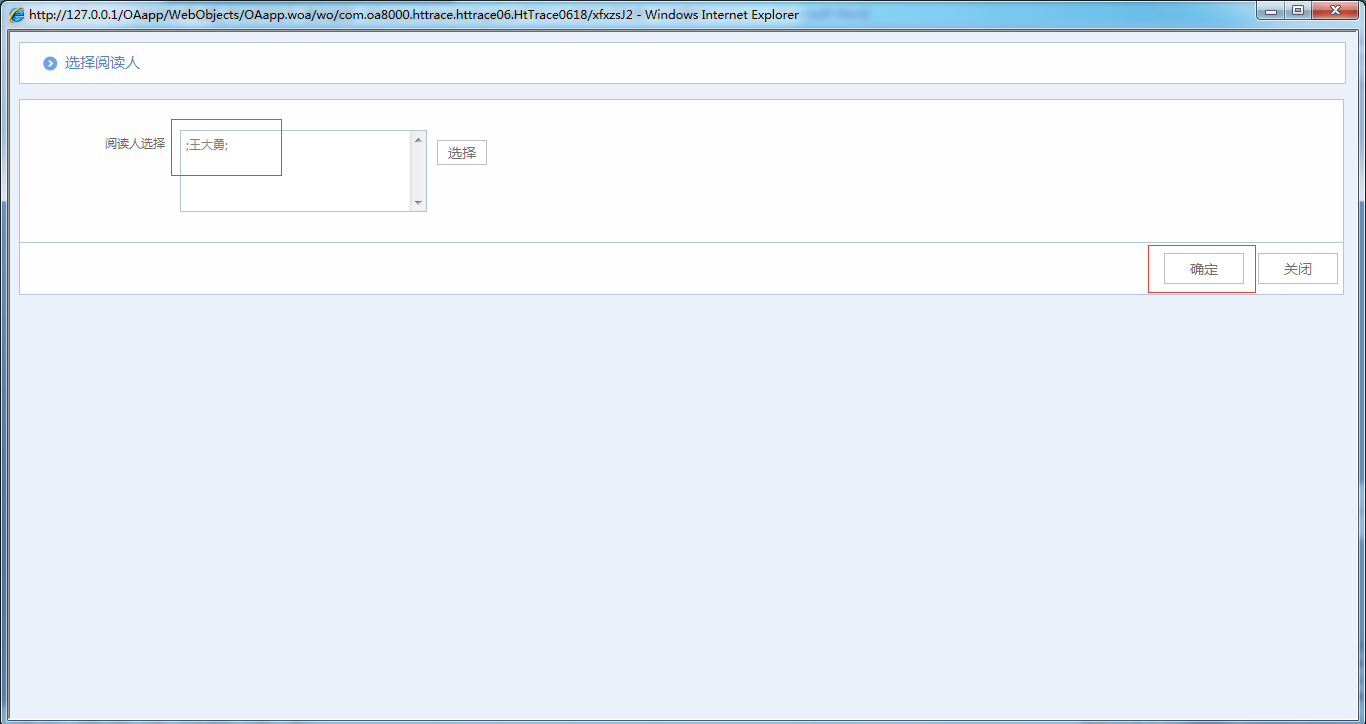Click blank footer bar left of 确定
Screen dimensions: 1366x724
pos(600,269)
